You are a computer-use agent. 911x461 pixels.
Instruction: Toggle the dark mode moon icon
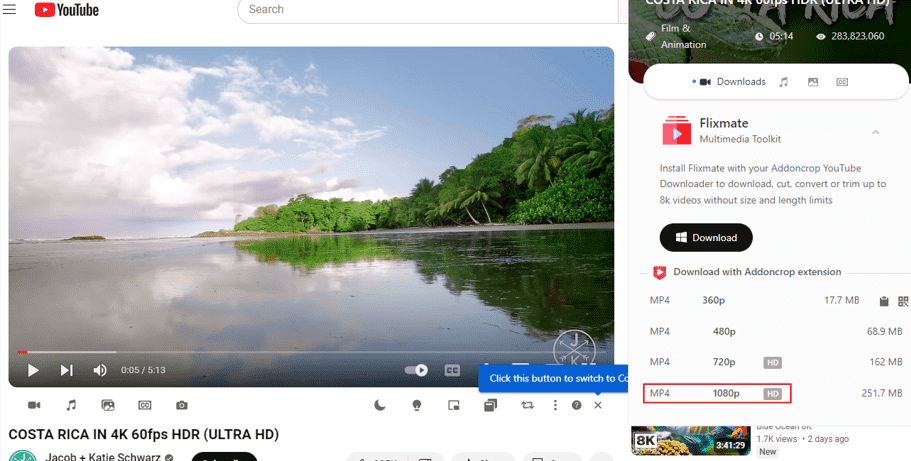380,405
